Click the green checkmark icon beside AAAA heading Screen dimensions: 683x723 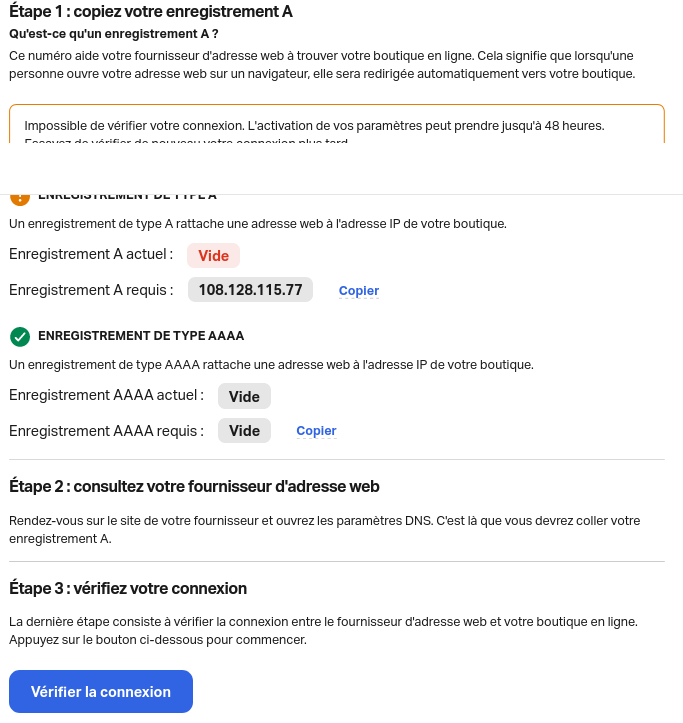(19, 336)
